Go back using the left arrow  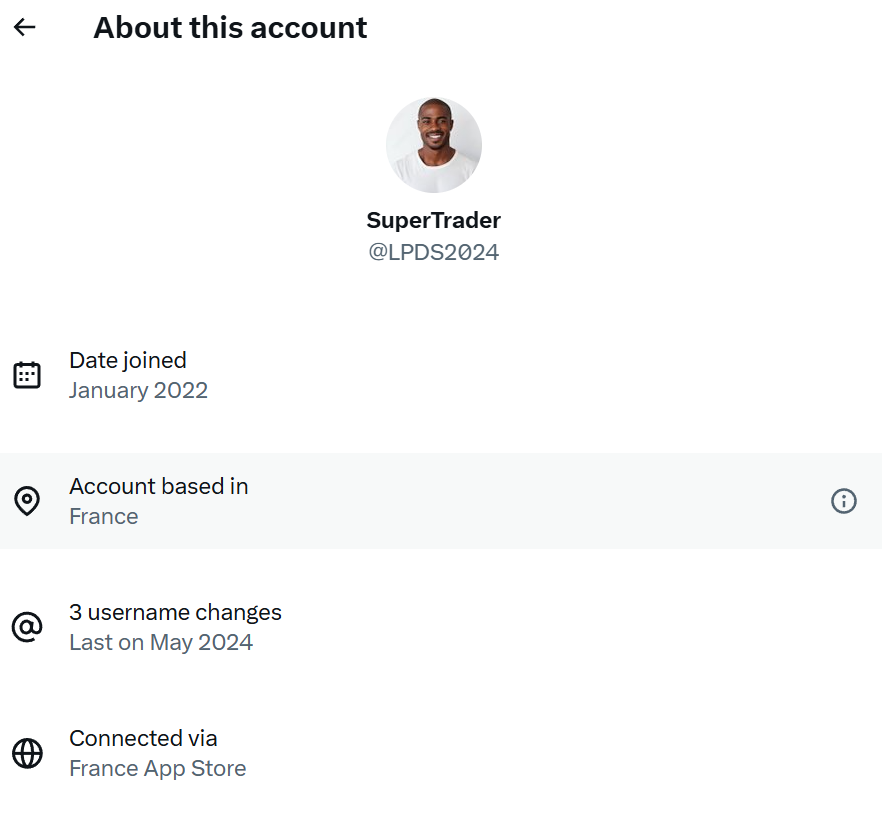pos(25,27)
